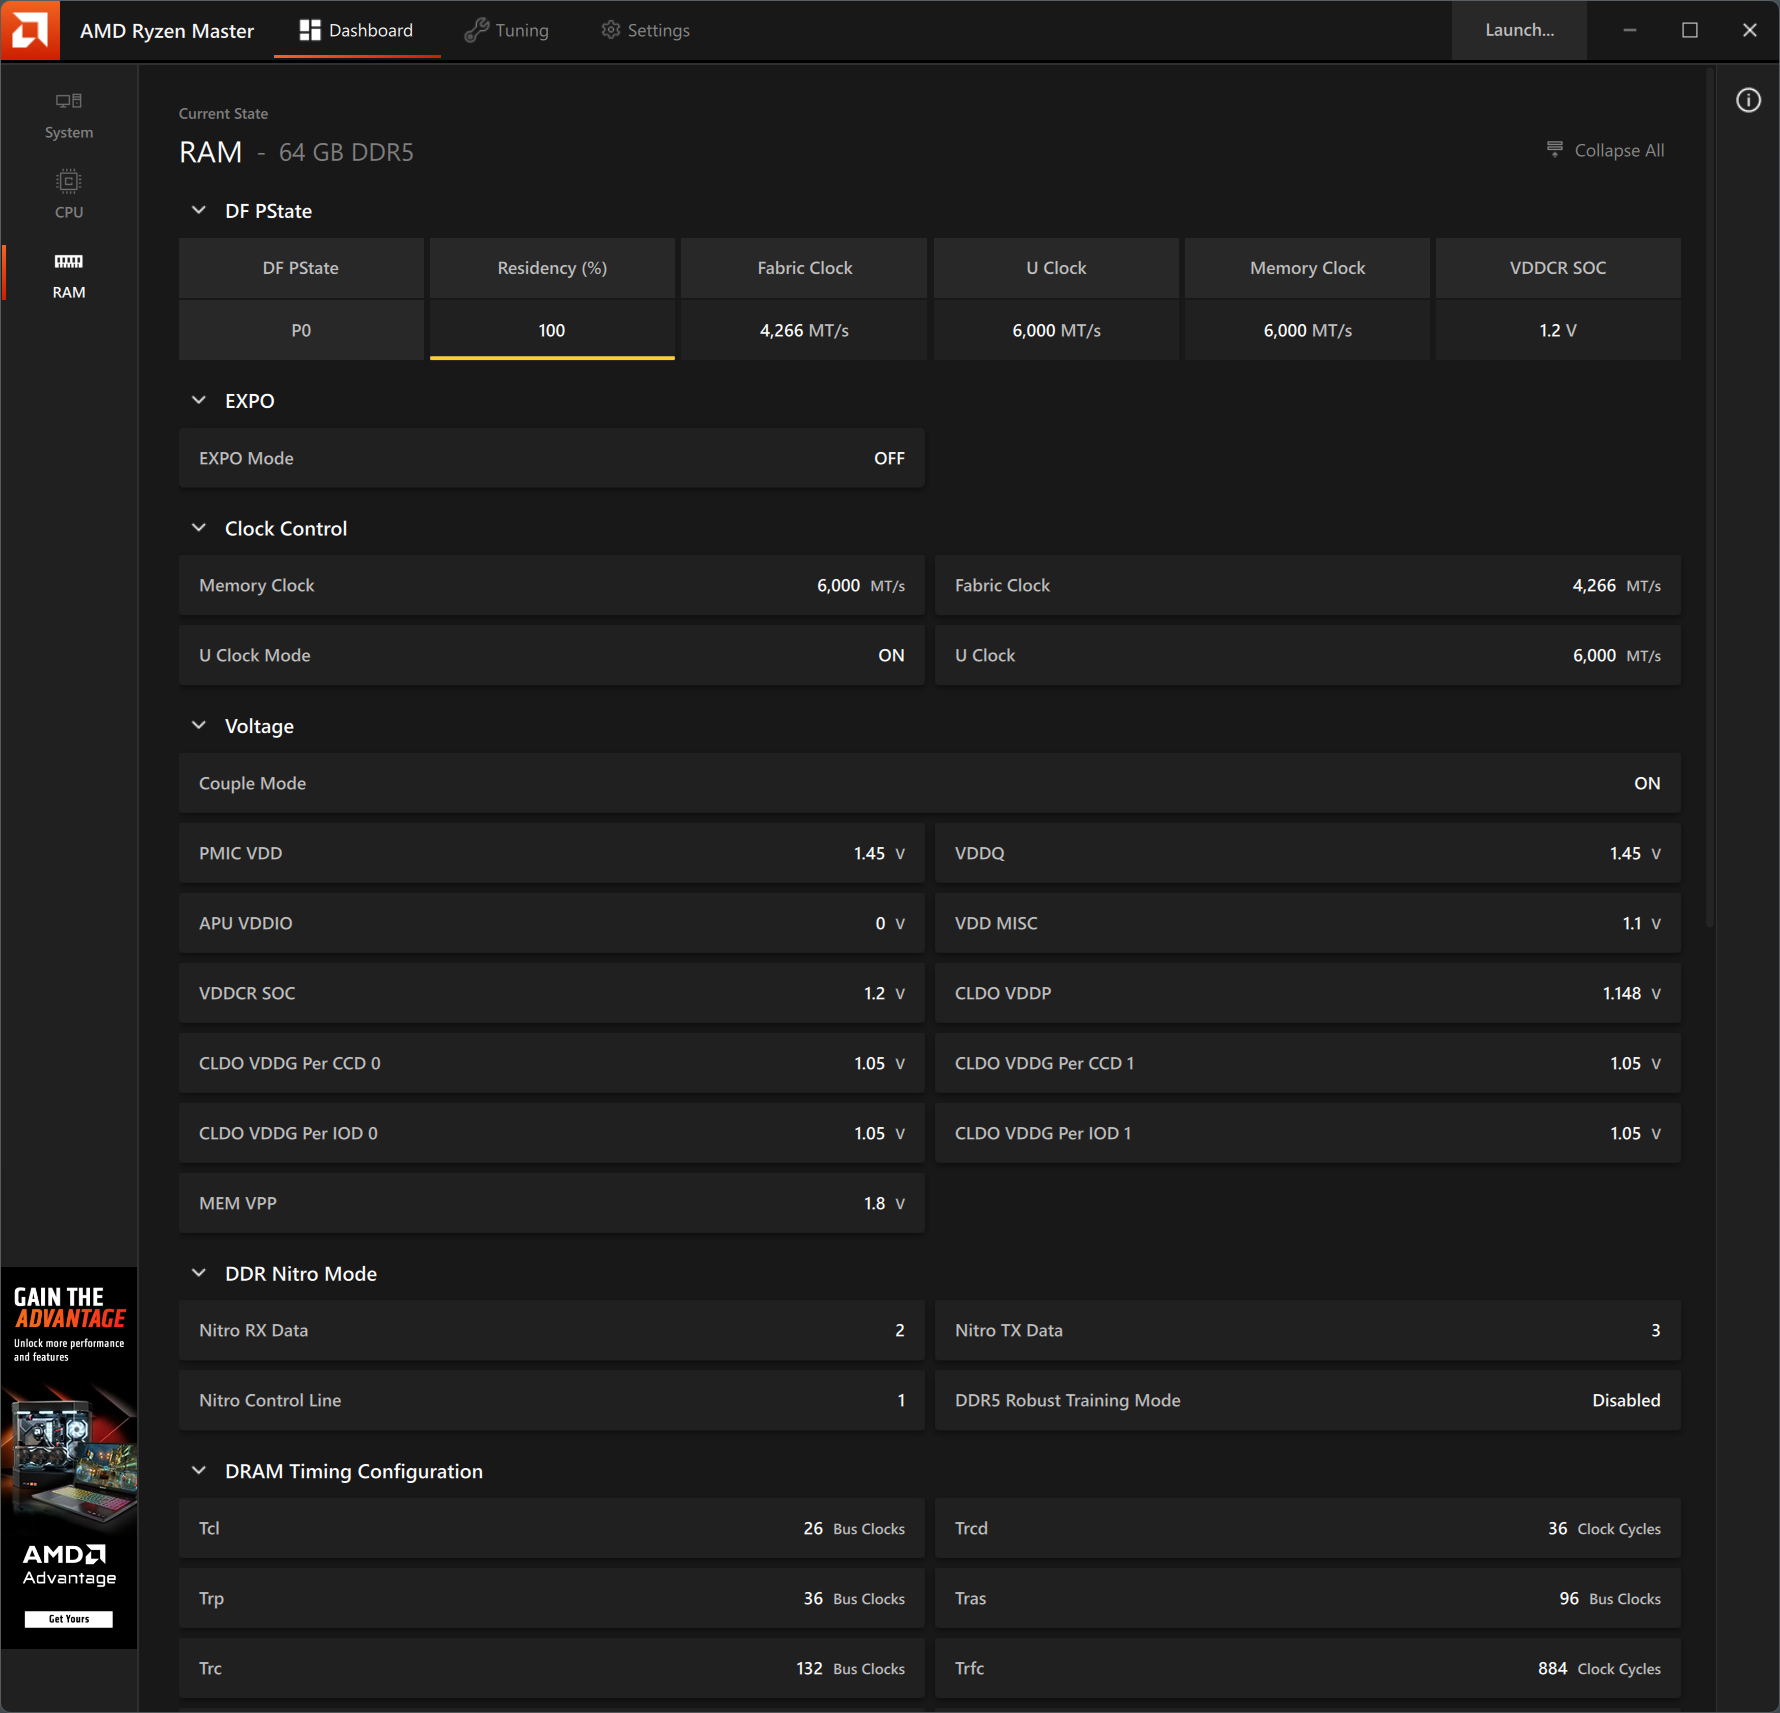Image resolution: width=1780 pixels, height=1713 pixels.
Task: Collapse the Voltage section
Action: (199, 725)
